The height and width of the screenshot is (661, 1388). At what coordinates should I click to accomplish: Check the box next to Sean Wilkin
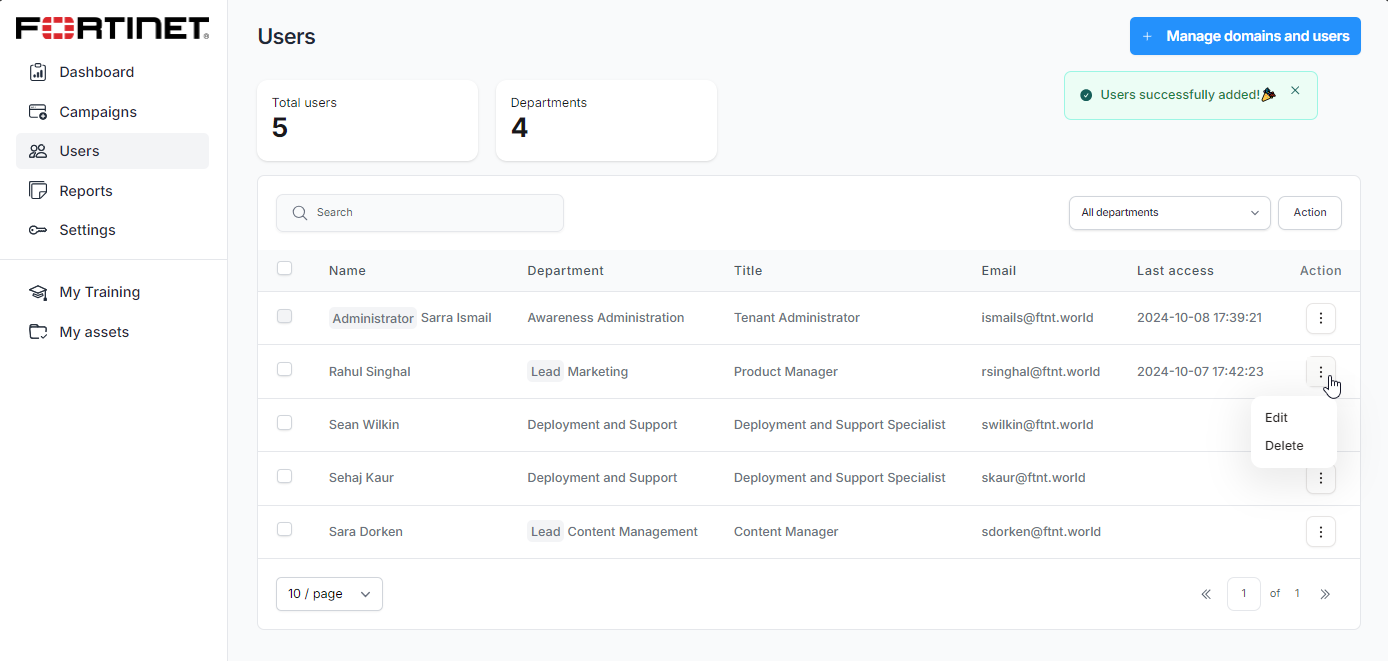click(285, 423)
